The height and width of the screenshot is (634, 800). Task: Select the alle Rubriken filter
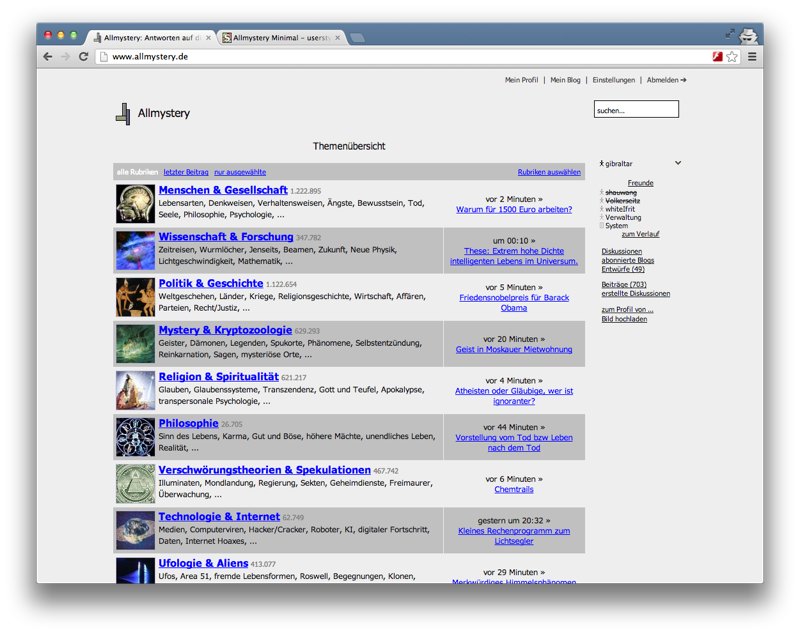[x=137, y=172]
